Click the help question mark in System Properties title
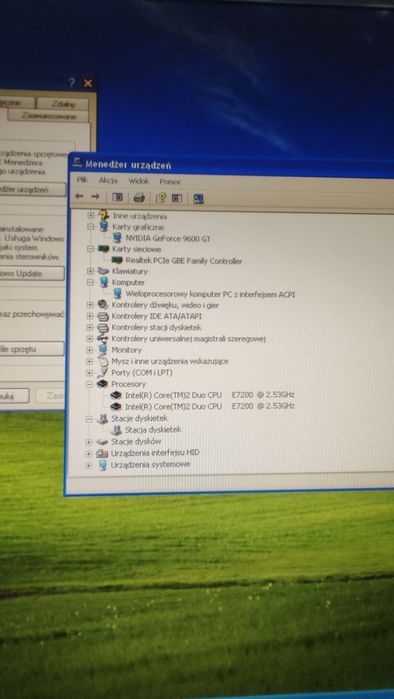 pyautogui.click(x=72, y=83)
